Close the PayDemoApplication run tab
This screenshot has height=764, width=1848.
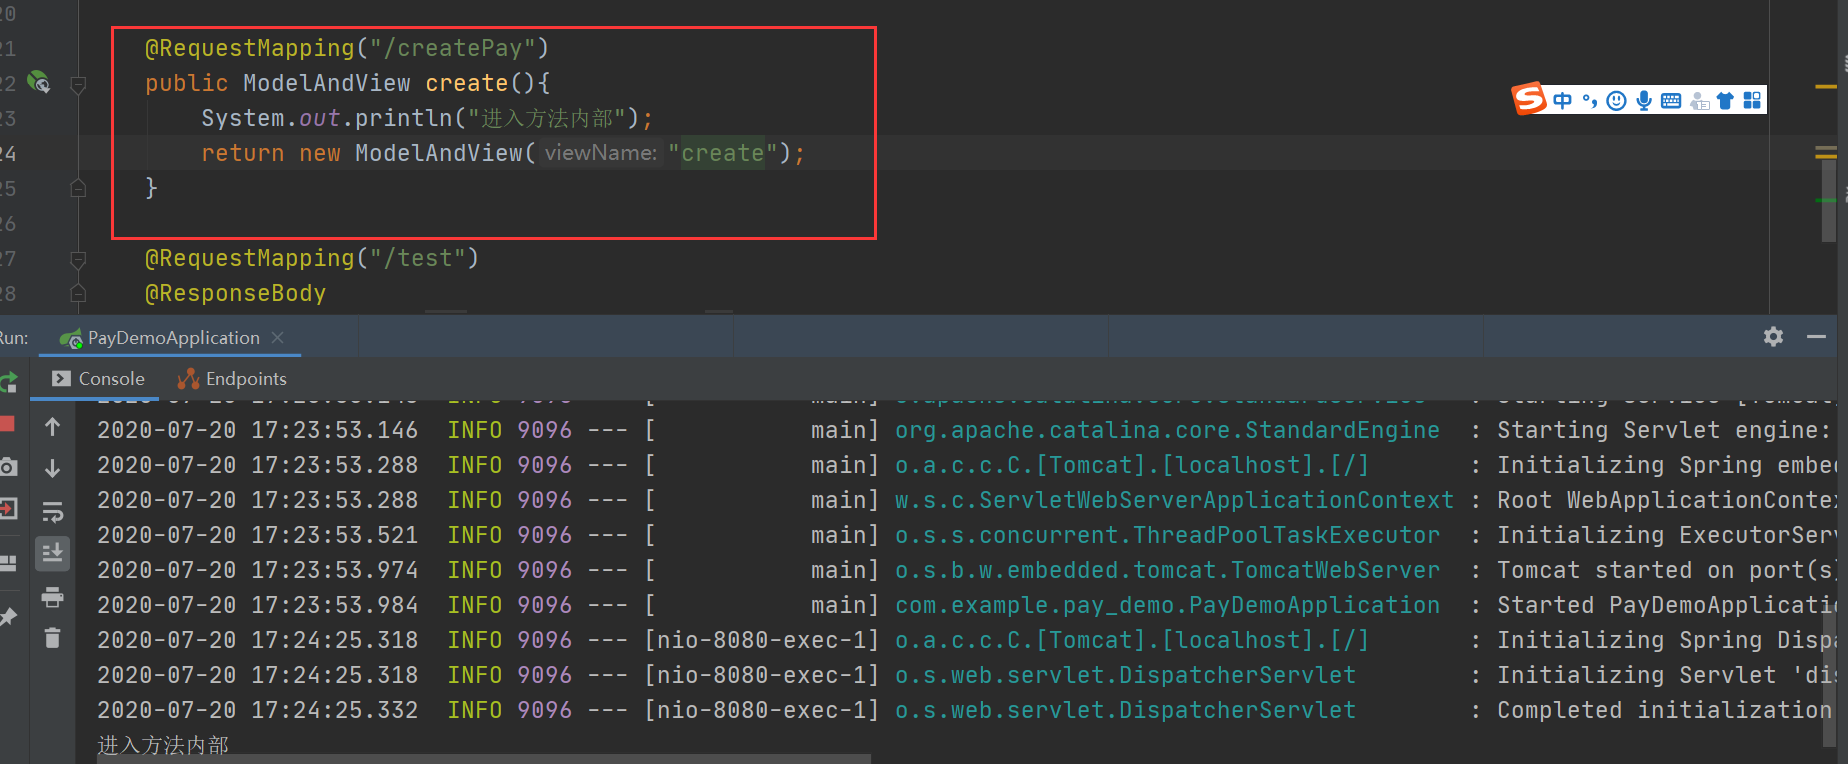[278, 338]
